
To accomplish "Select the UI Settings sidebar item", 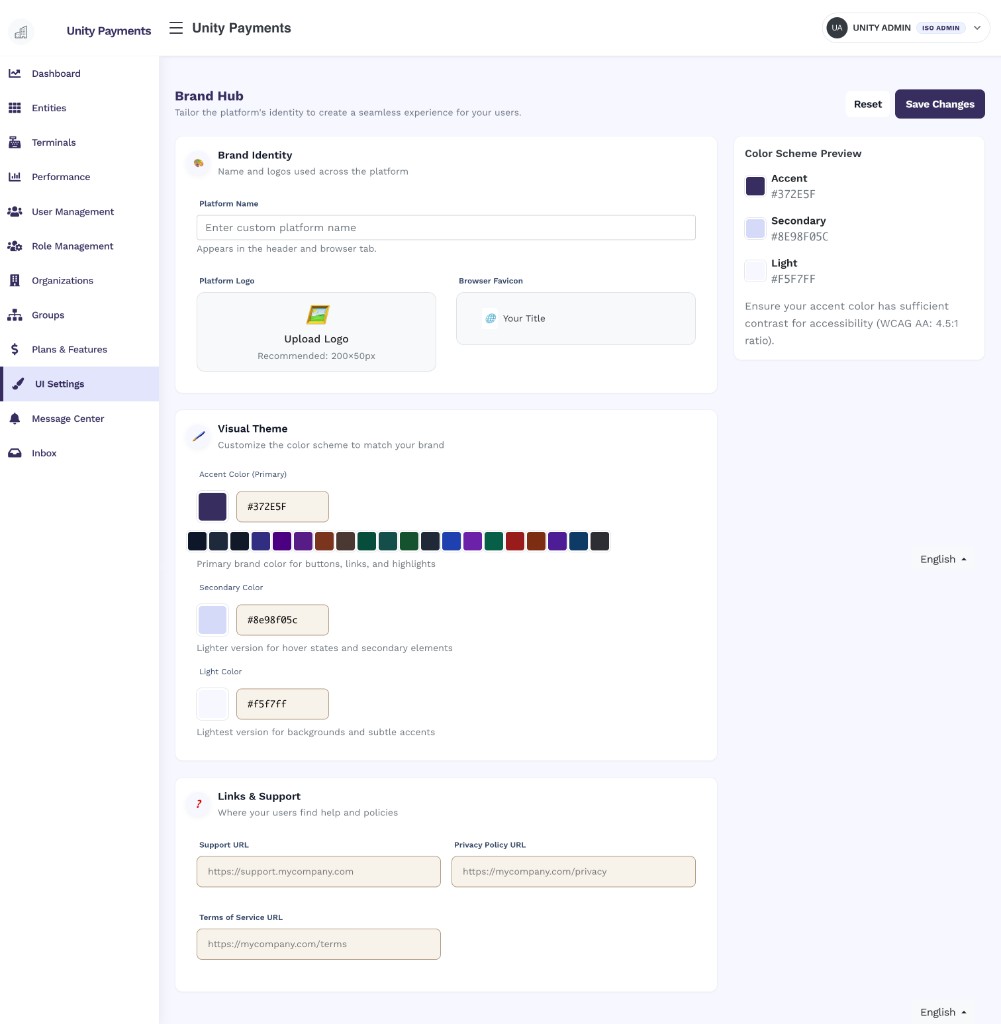I will [79, 384].
